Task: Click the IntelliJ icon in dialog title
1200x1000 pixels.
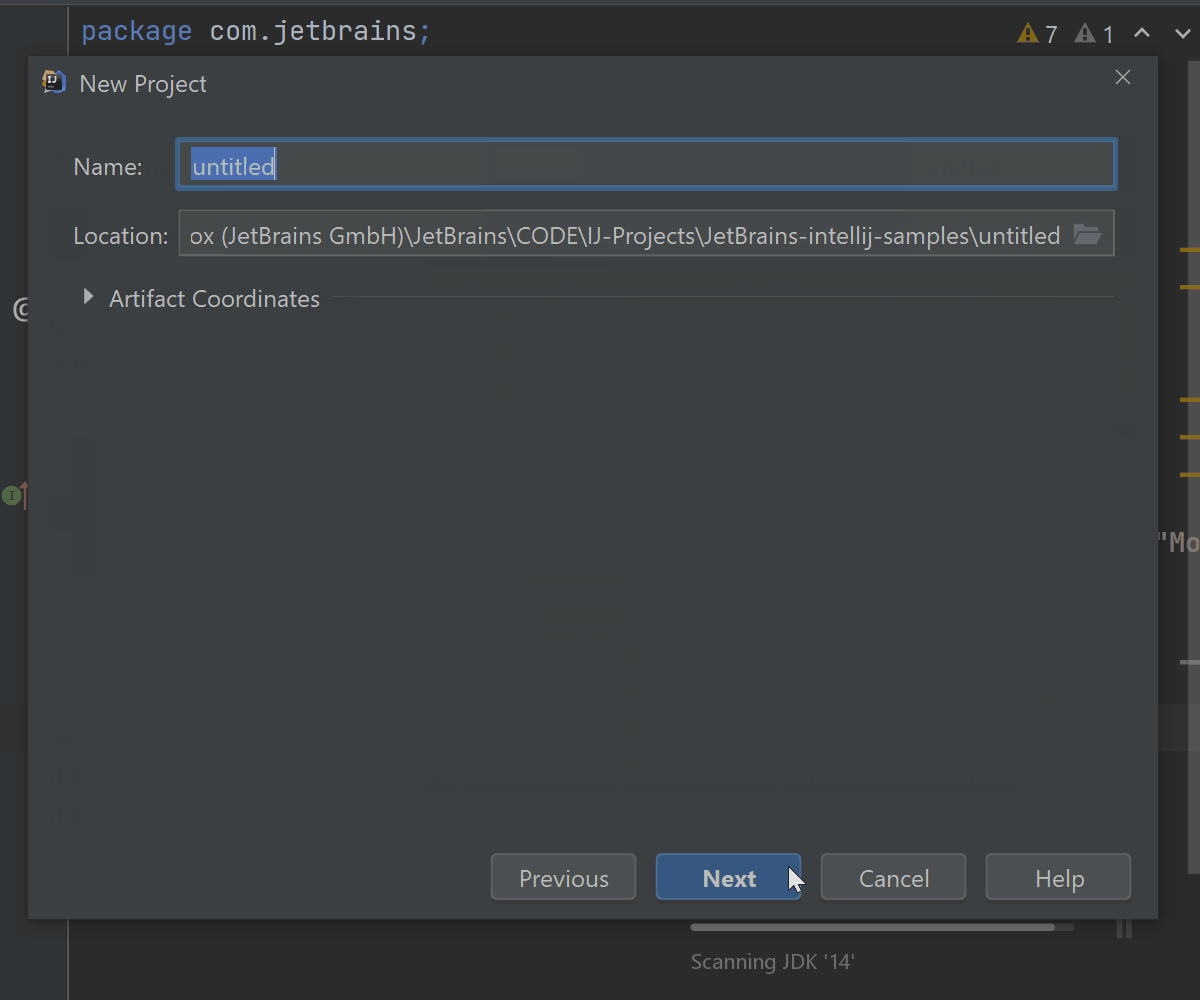Action: tap(54, 82)
